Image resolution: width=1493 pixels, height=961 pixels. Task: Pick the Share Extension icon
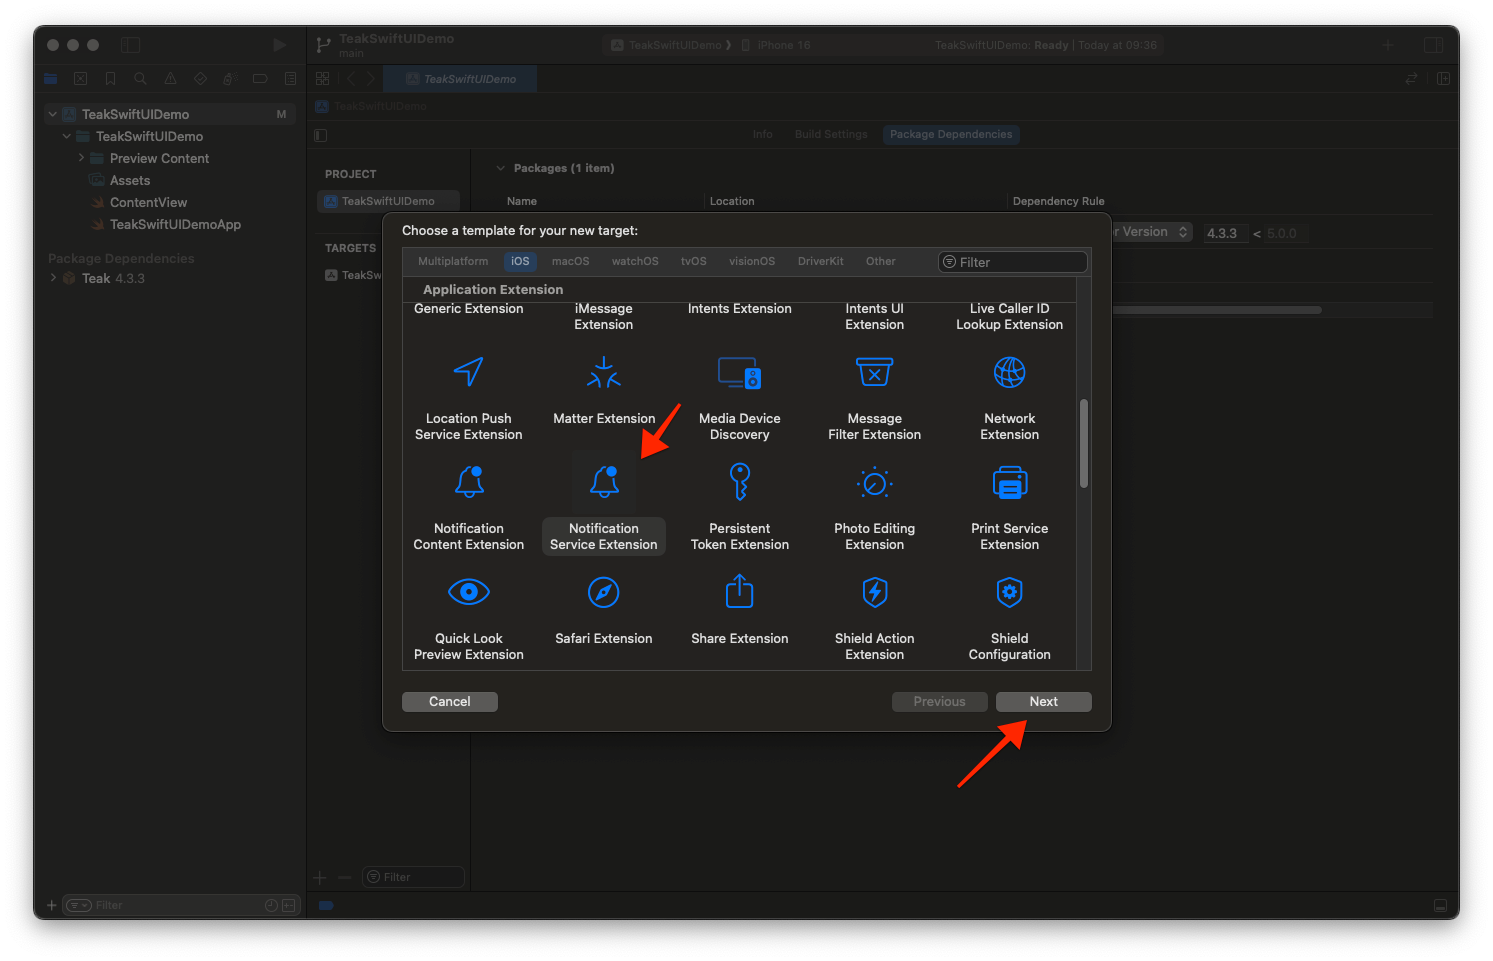[739, 591]
